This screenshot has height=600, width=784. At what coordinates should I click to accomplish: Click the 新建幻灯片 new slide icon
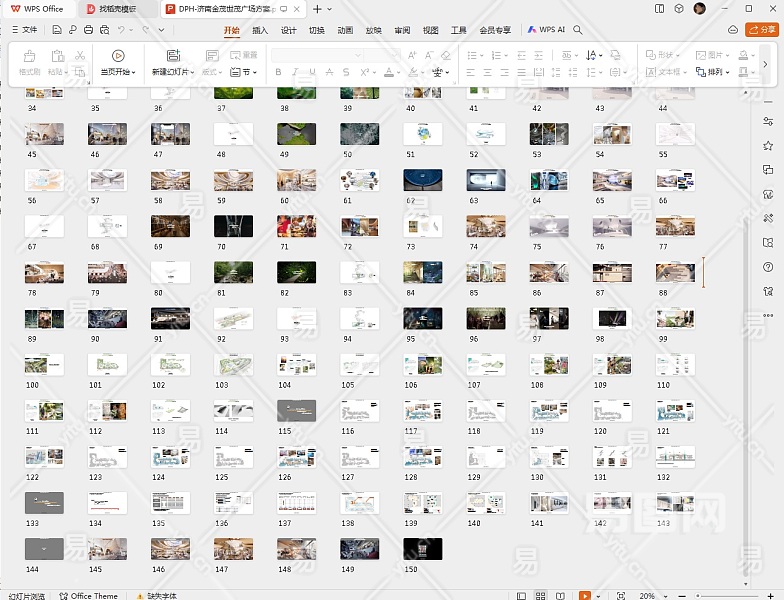point(173,56)
